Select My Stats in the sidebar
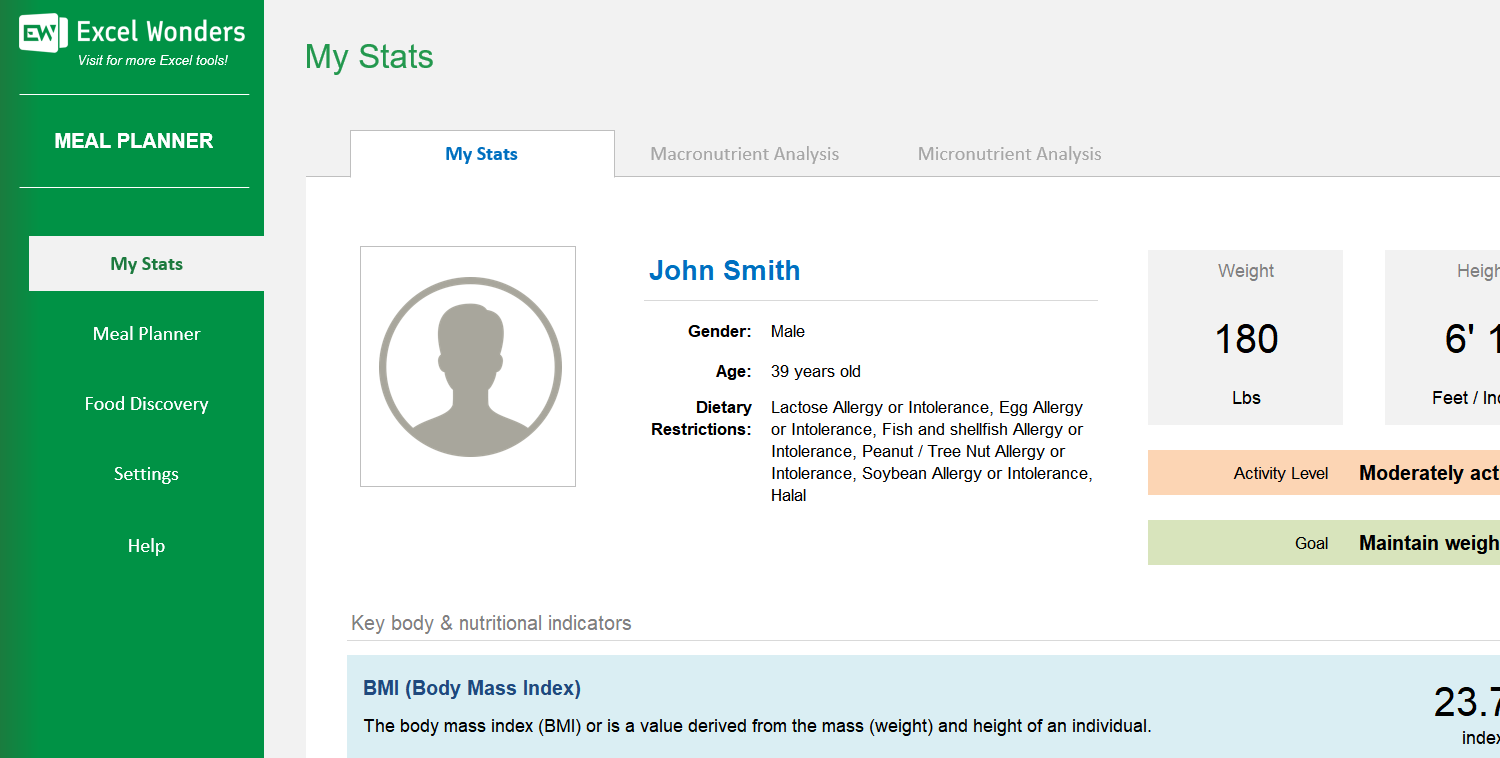Screen dimensions: 1500x758 [x=146, y=264]
